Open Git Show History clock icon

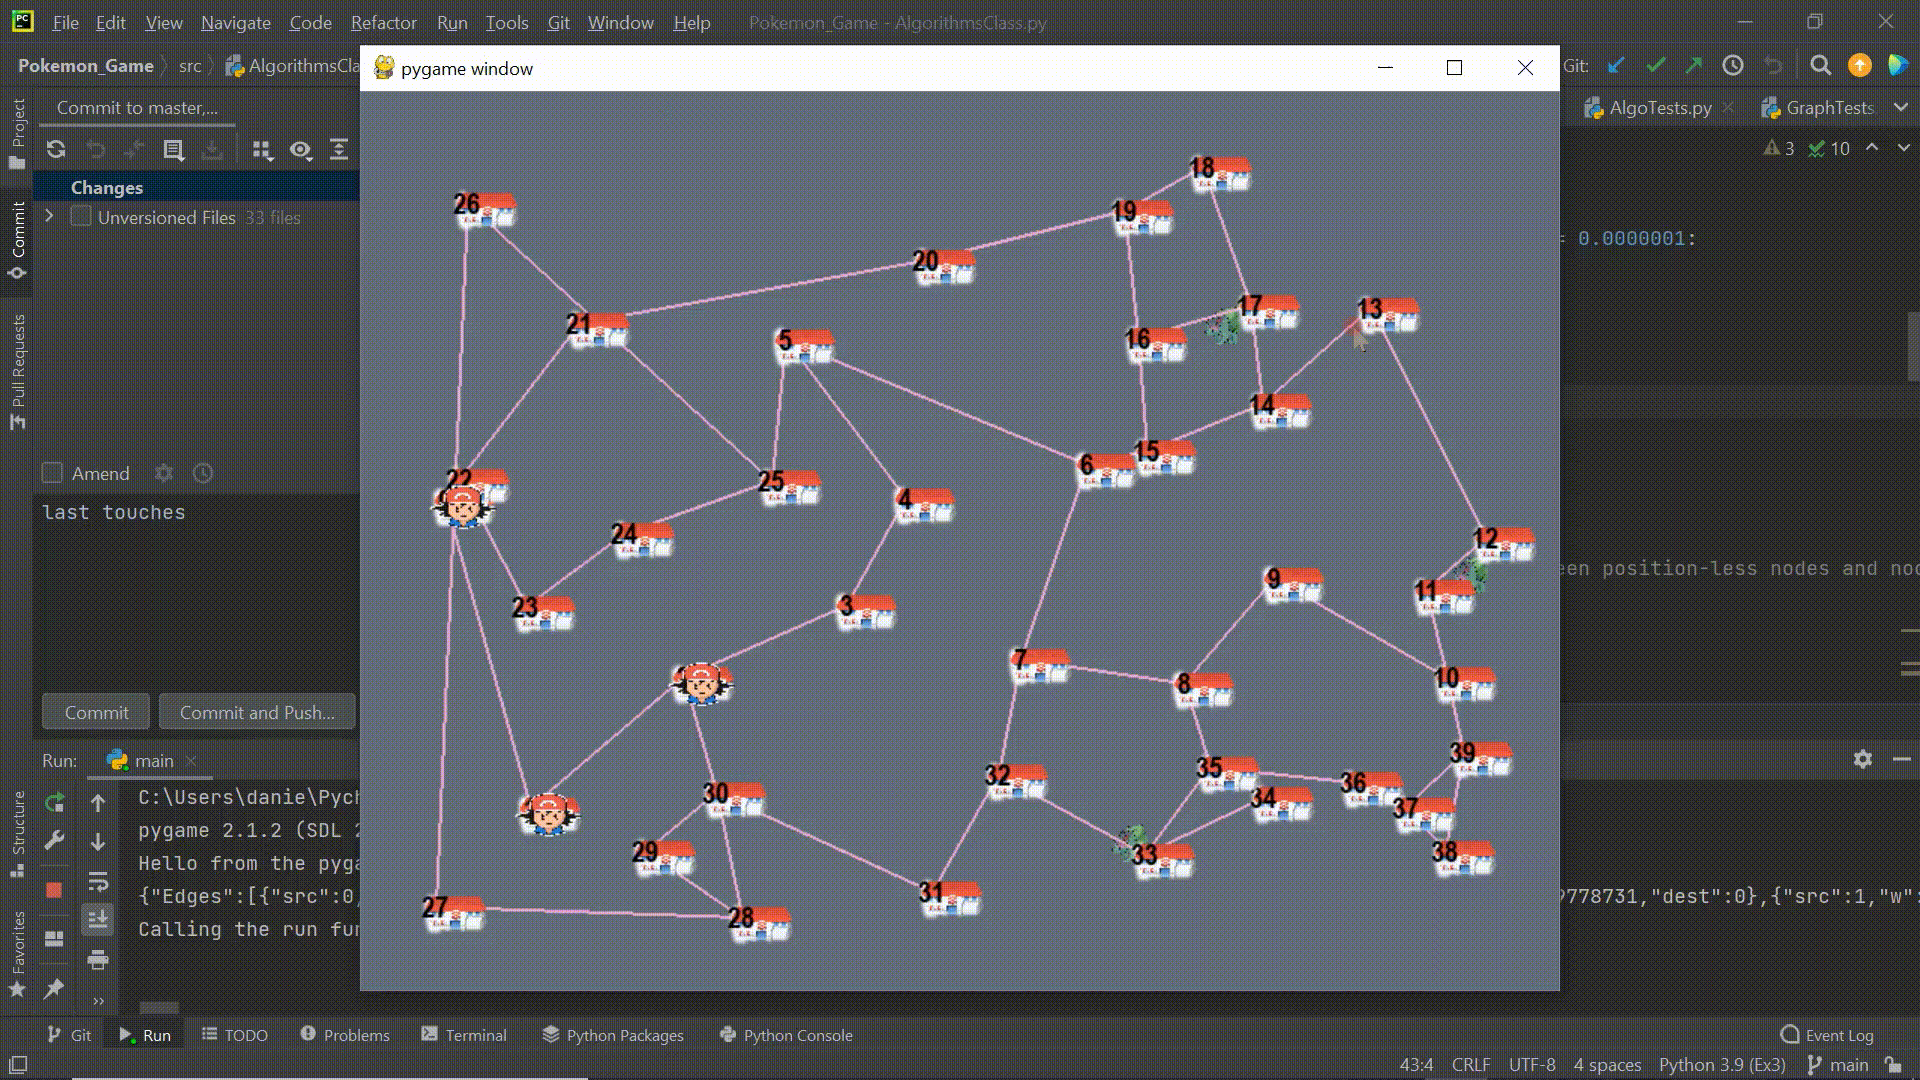point(1733,66)
